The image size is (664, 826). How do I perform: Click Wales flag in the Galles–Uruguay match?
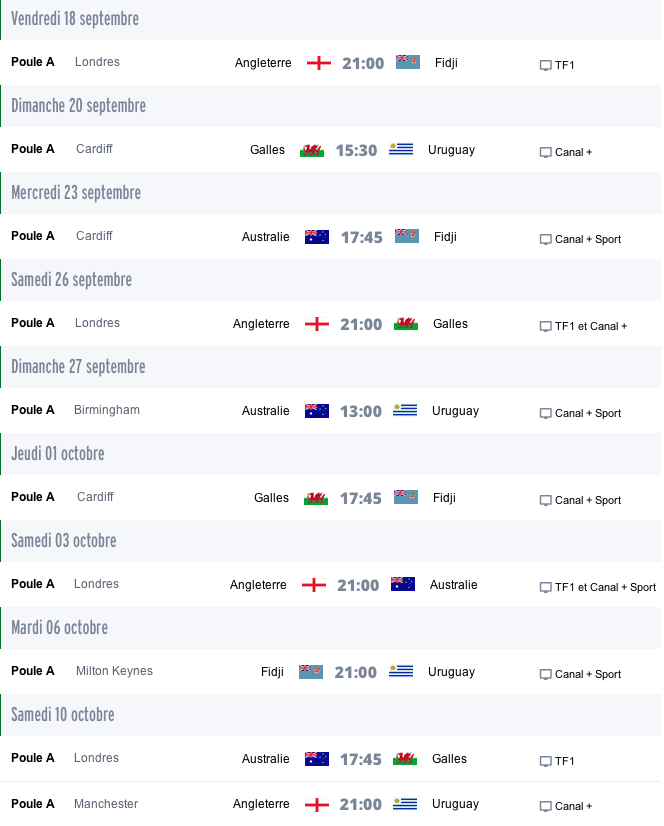click(x=312, y=151)
